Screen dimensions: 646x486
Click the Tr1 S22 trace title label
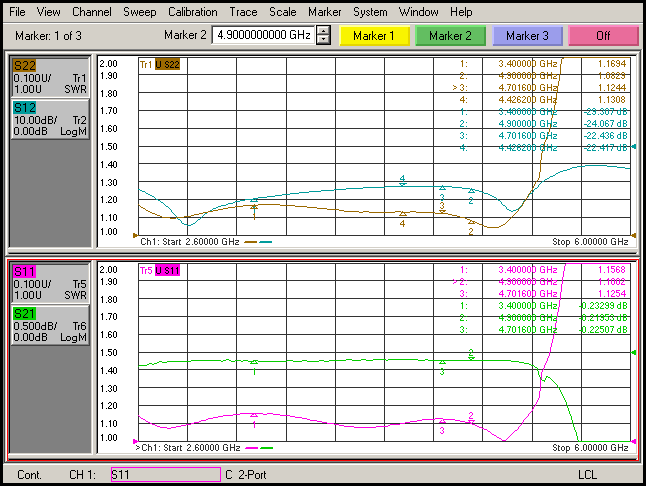pyautogui.click(x=159, y=65)
